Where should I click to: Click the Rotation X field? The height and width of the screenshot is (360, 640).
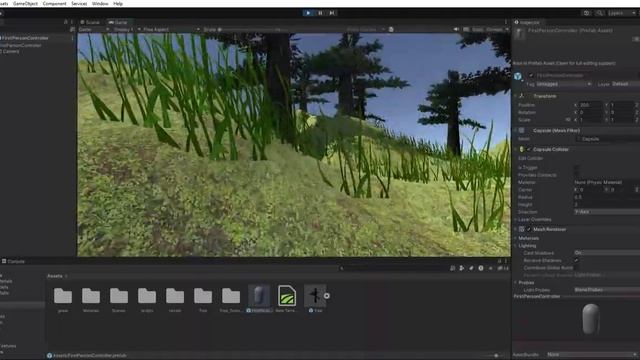point(591,112)
